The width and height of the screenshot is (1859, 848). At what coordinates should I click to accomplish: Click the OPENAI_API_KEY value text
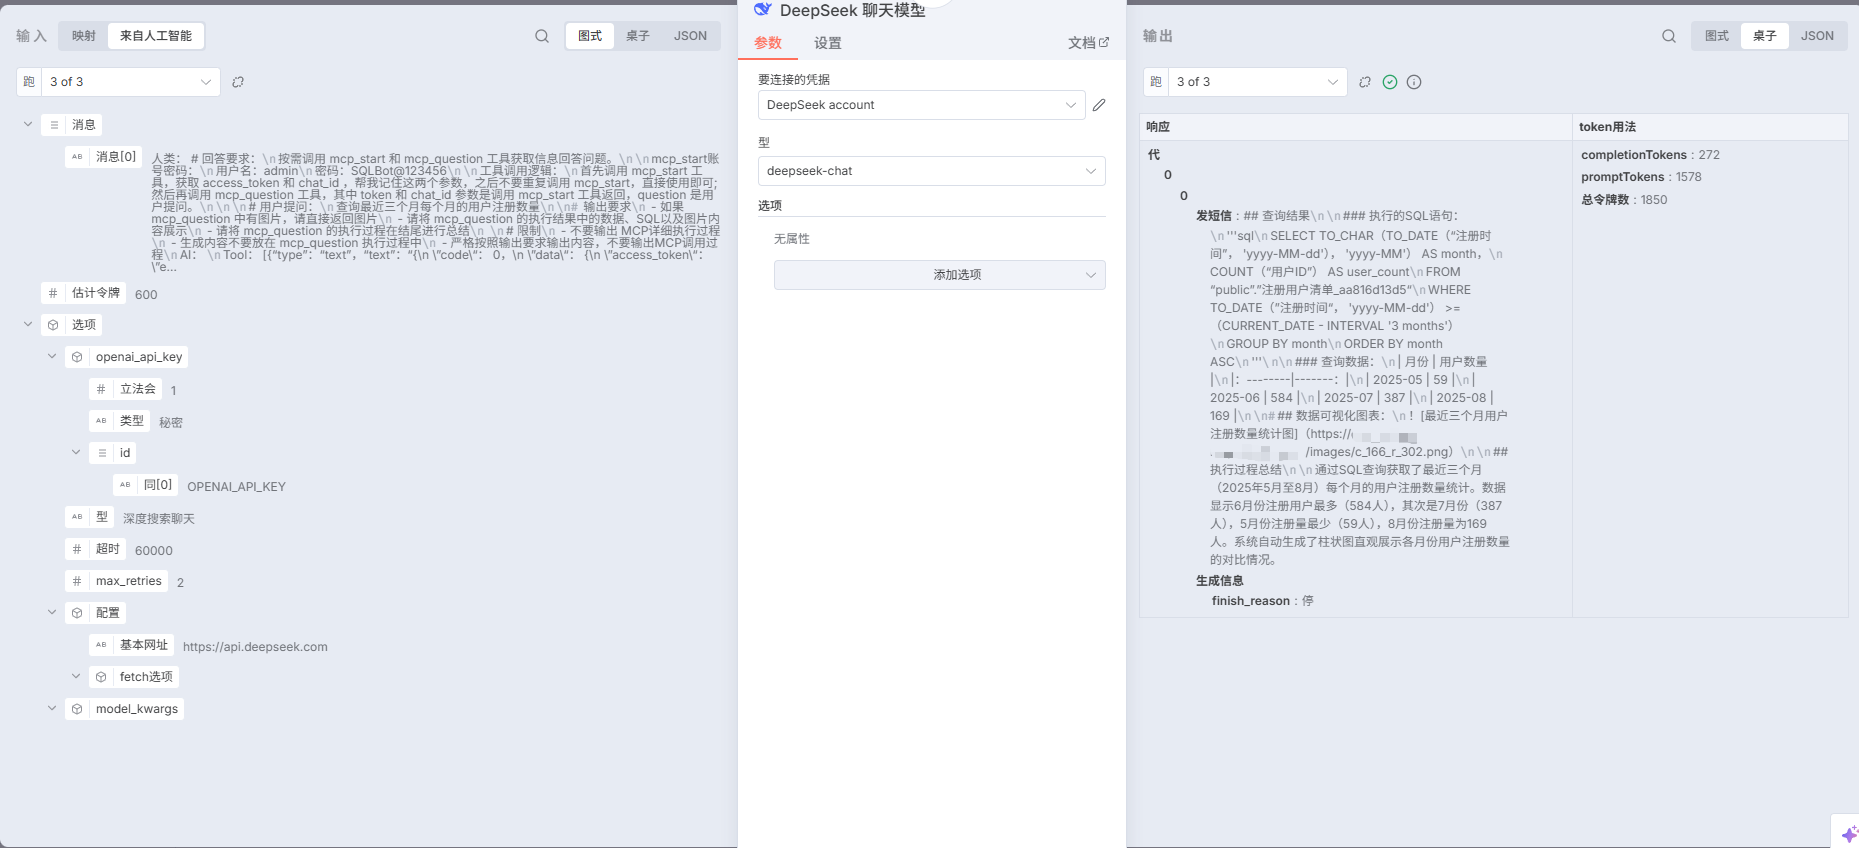[236, 487]
